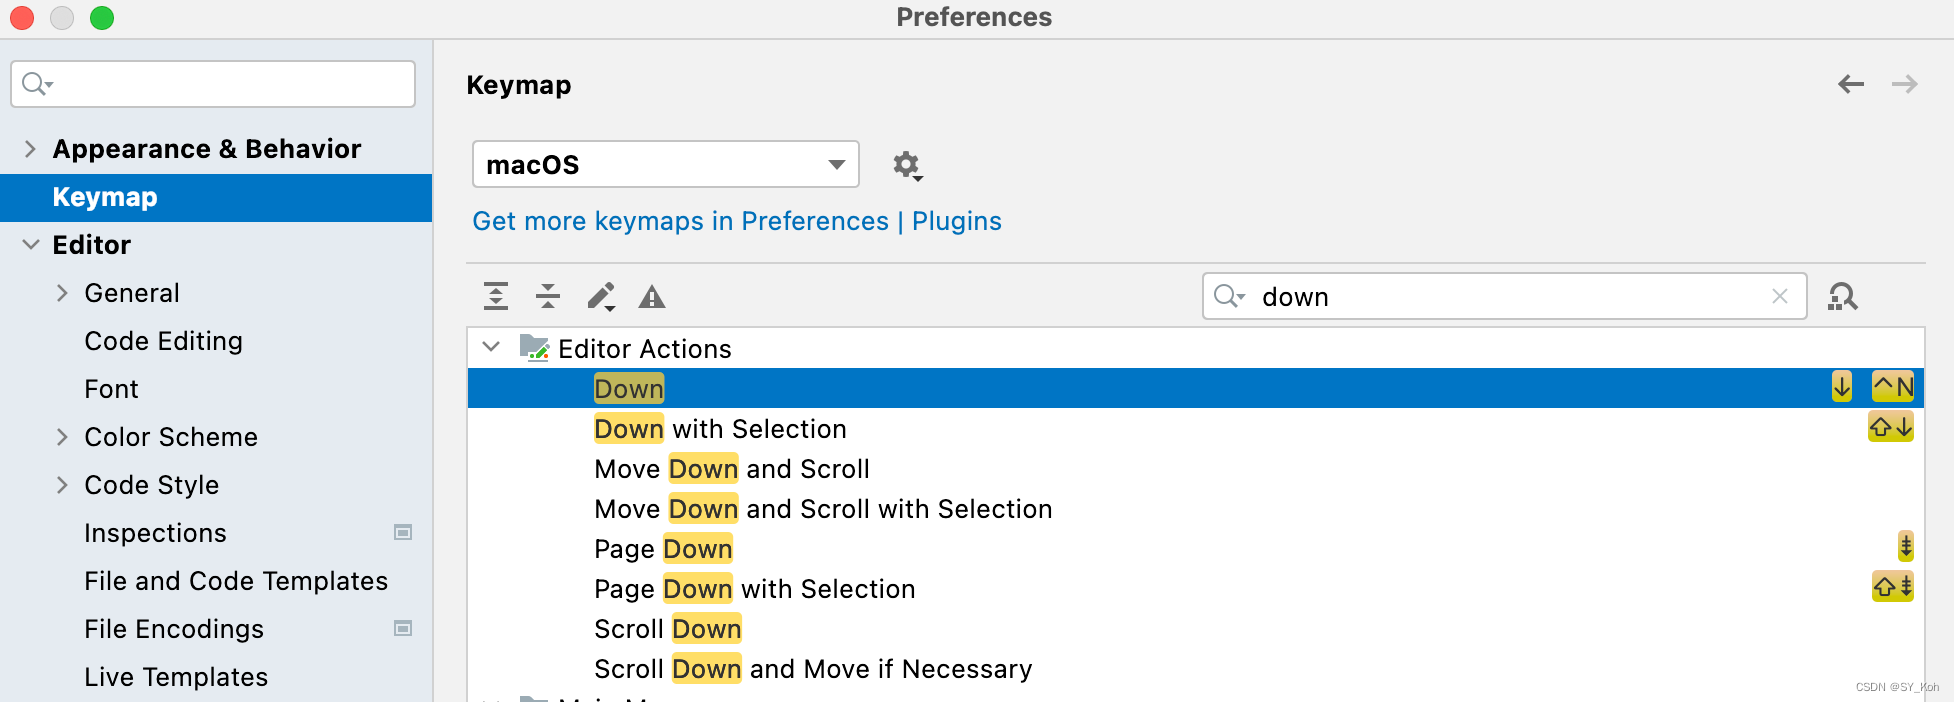Screen dimensions: 1954x702
Task: Expand Appearance & Behavior section
Action: tap(30, 149)
